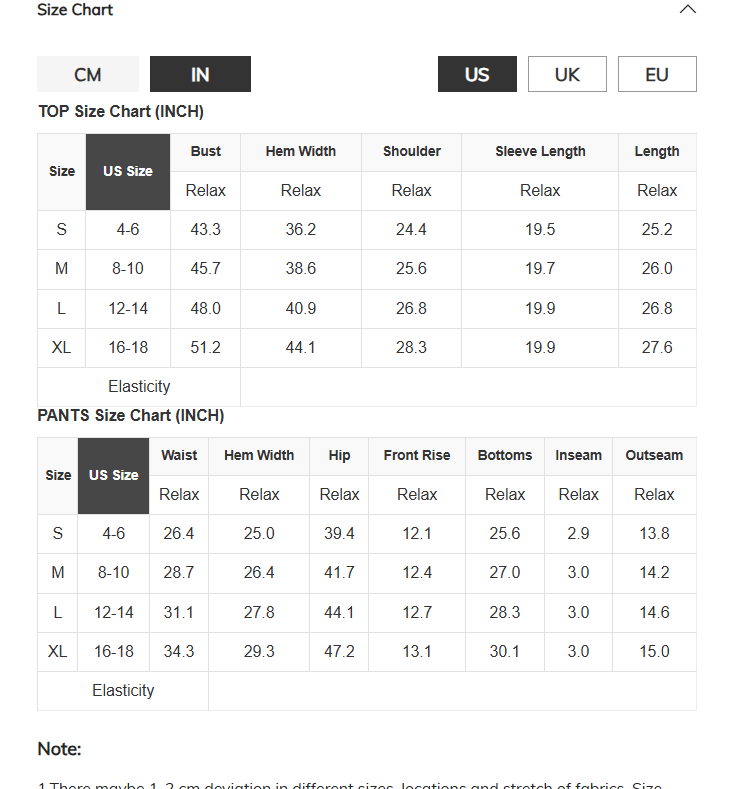The image size is (731, 789).
Task: Click the Inseam column header
Action: click(x=578, y=455)
